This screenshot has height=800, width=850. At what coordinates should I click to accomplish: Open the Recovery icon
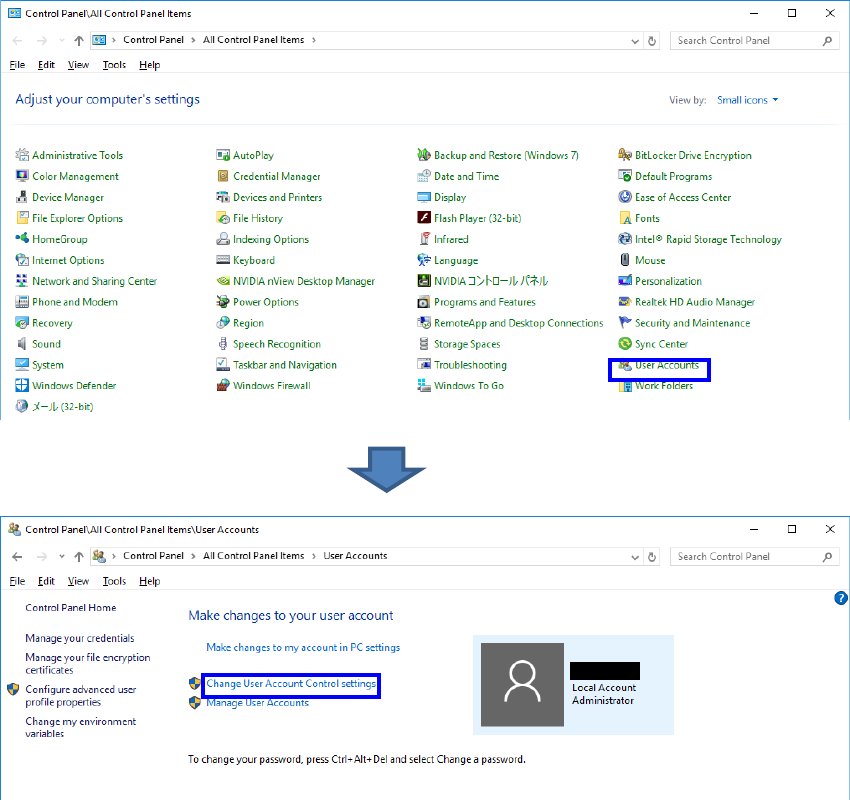point(22,323)
